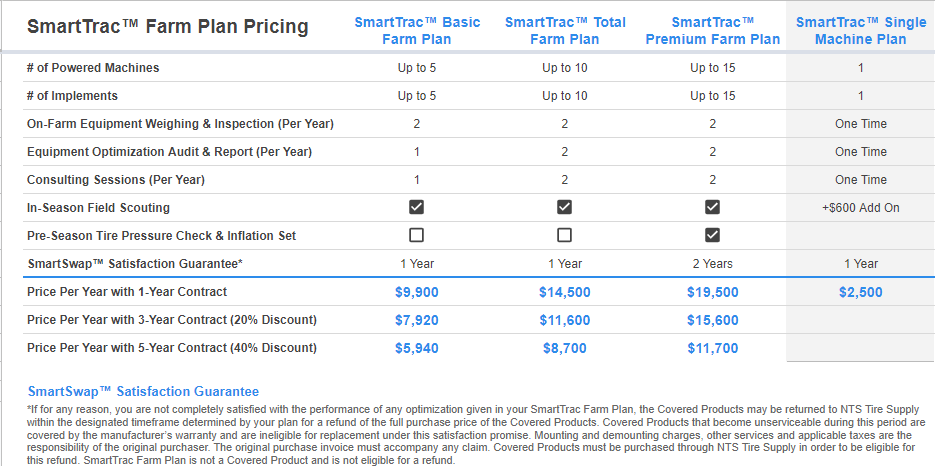Click the 3-Year Contract 20% Discount row label
The image size is (935, 466).
click(x=172, y=320)
